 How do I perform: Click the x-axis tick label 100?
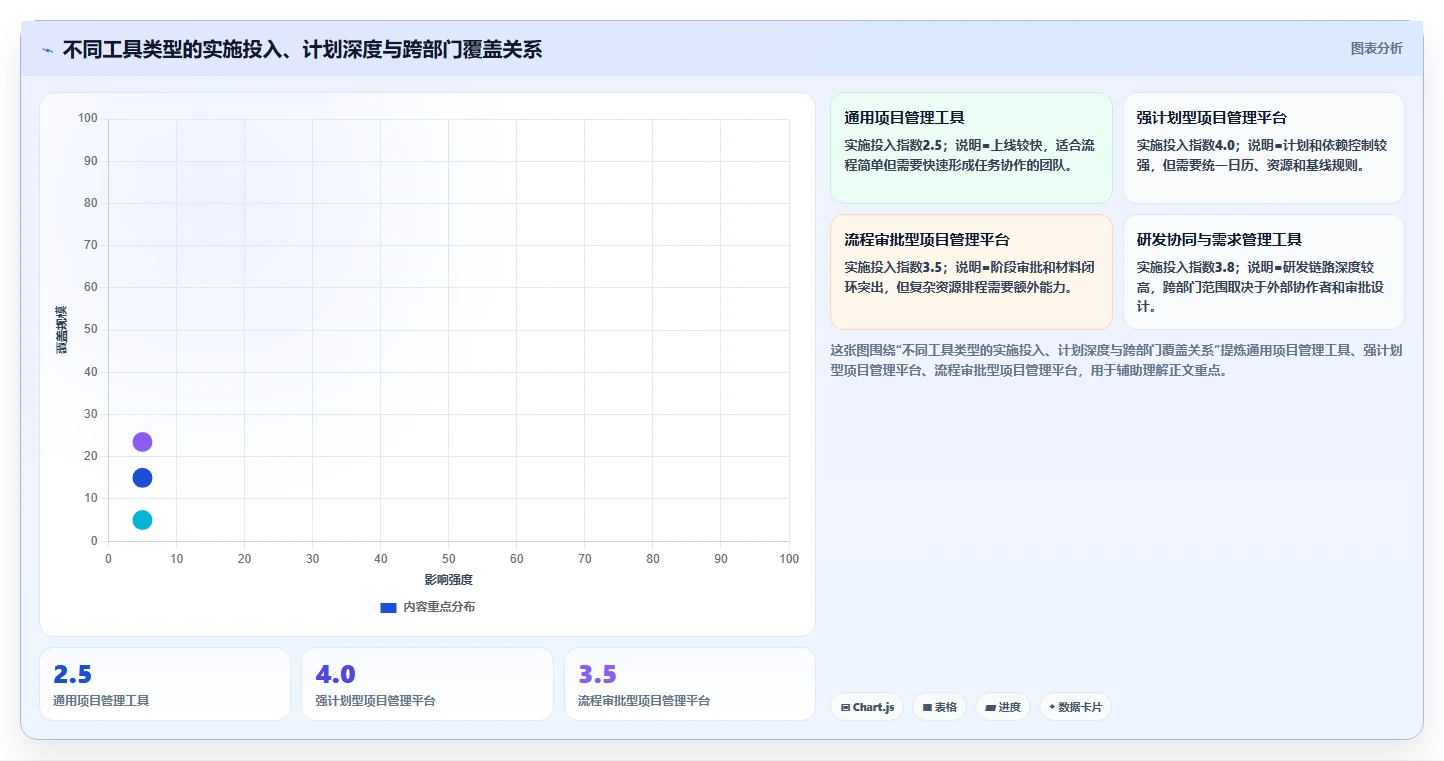789,559
